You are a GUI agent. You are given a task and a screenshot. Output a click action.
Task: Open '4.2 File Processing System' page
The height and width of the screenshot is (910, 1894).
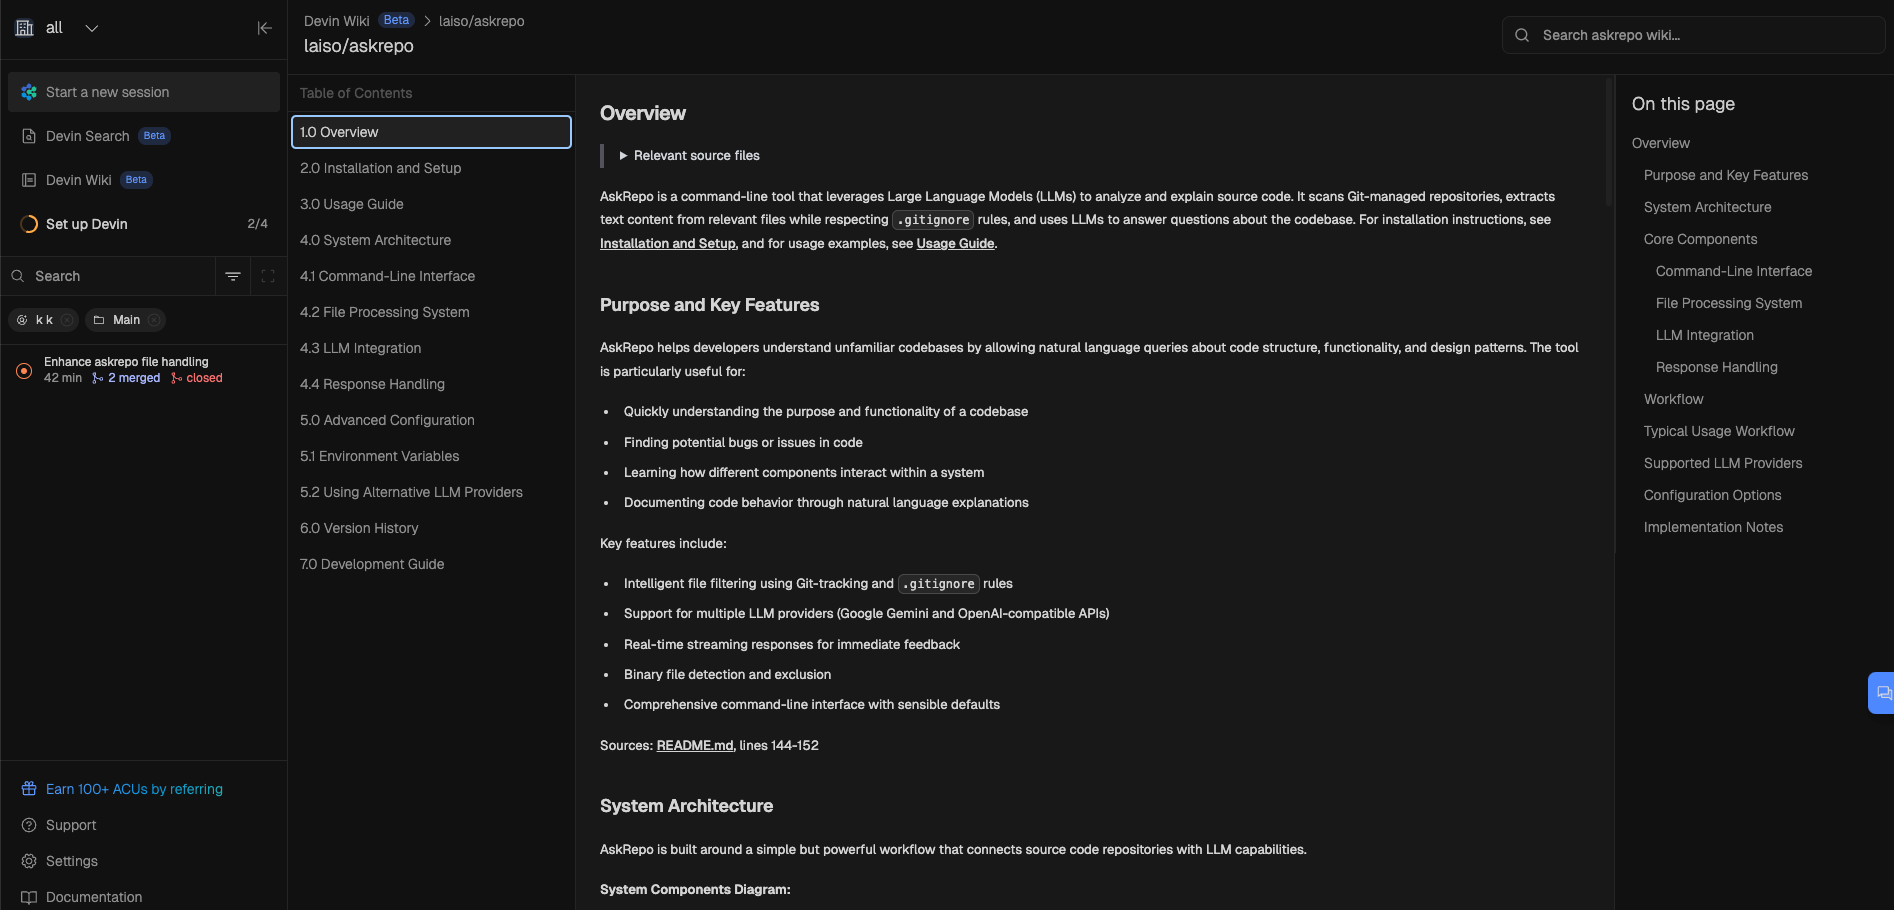pyautogui.click(x=431, y=312)
